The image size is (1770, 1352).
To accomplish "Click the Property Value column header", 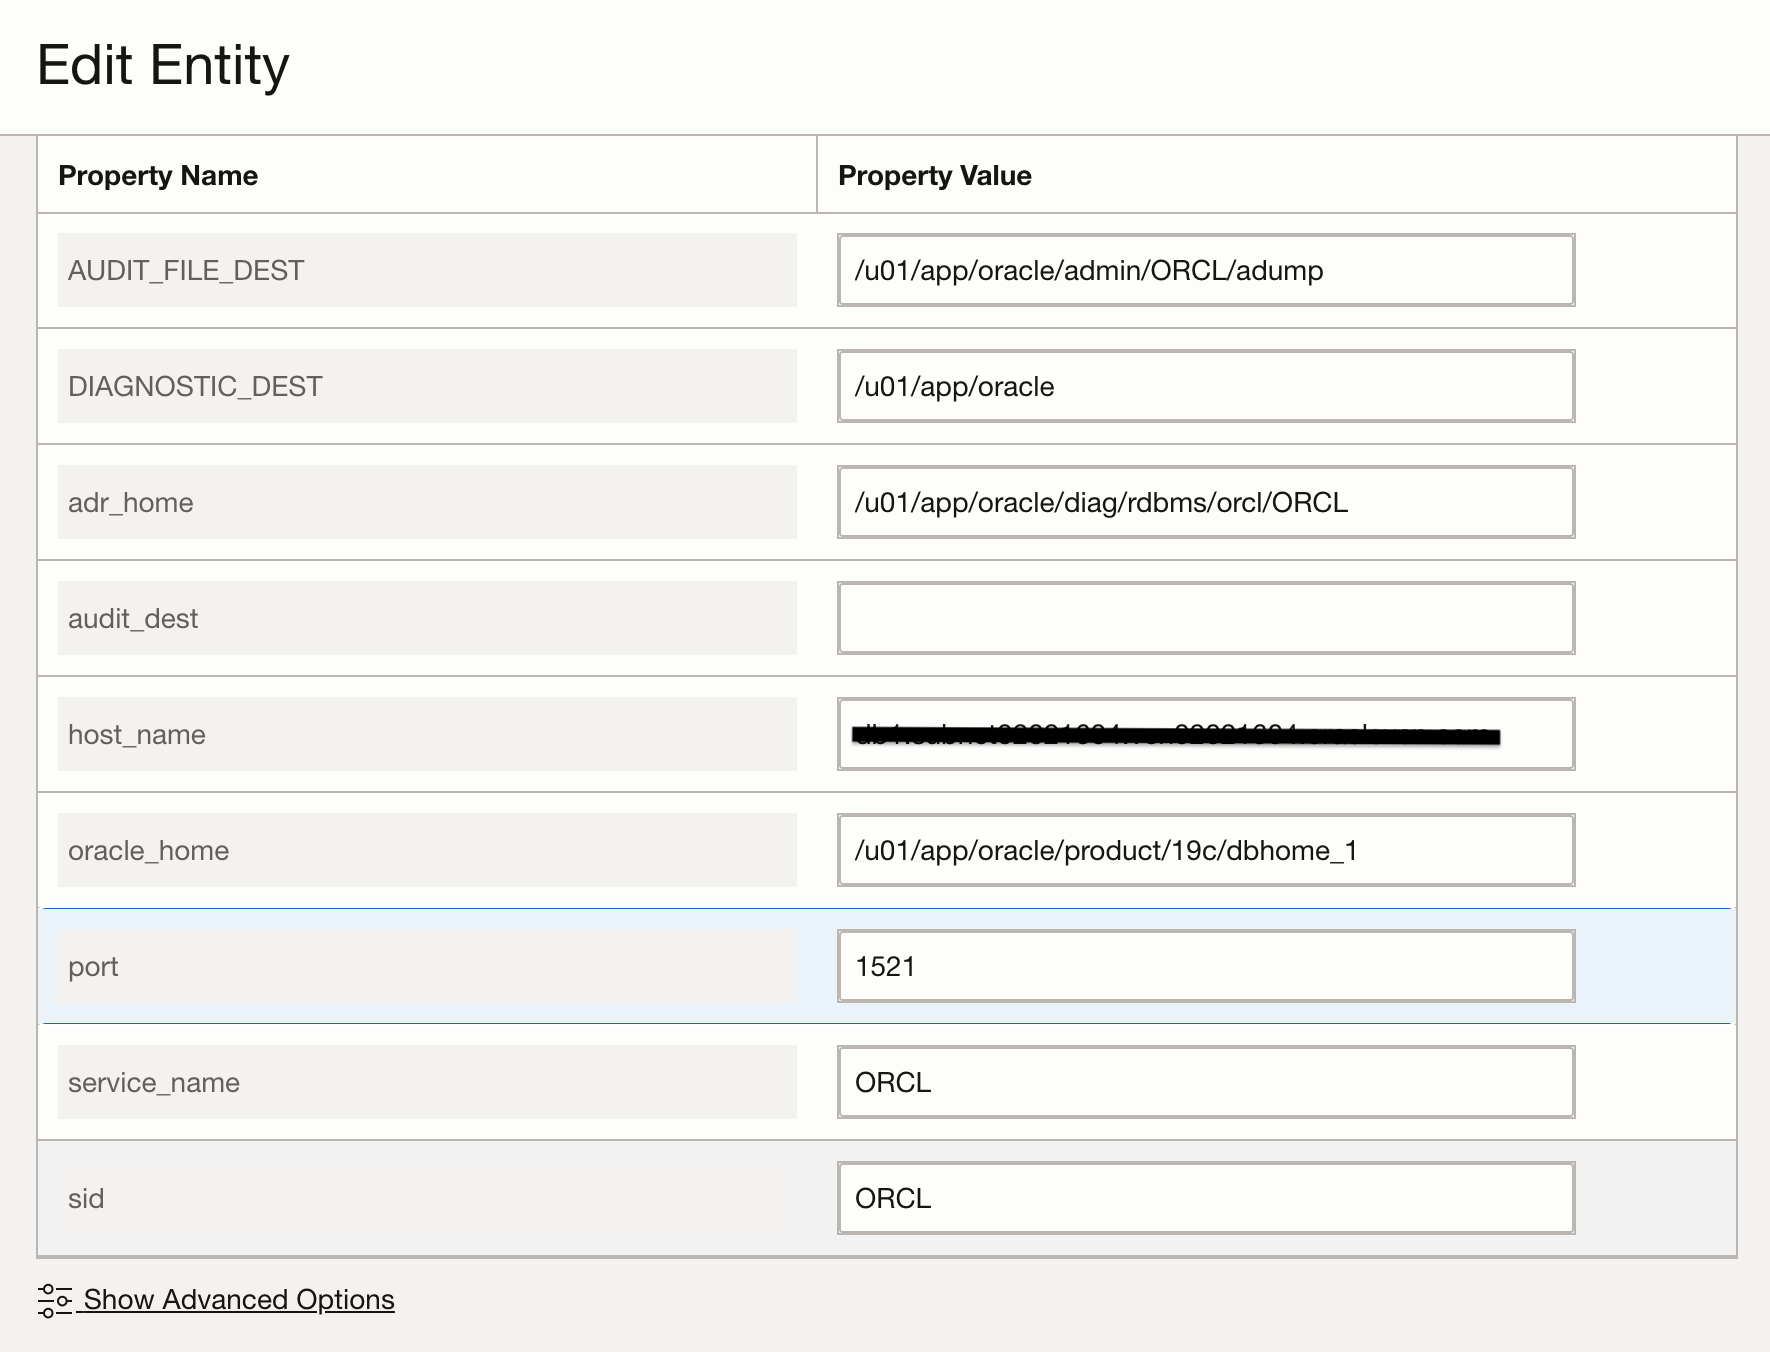I will point(934,176).
